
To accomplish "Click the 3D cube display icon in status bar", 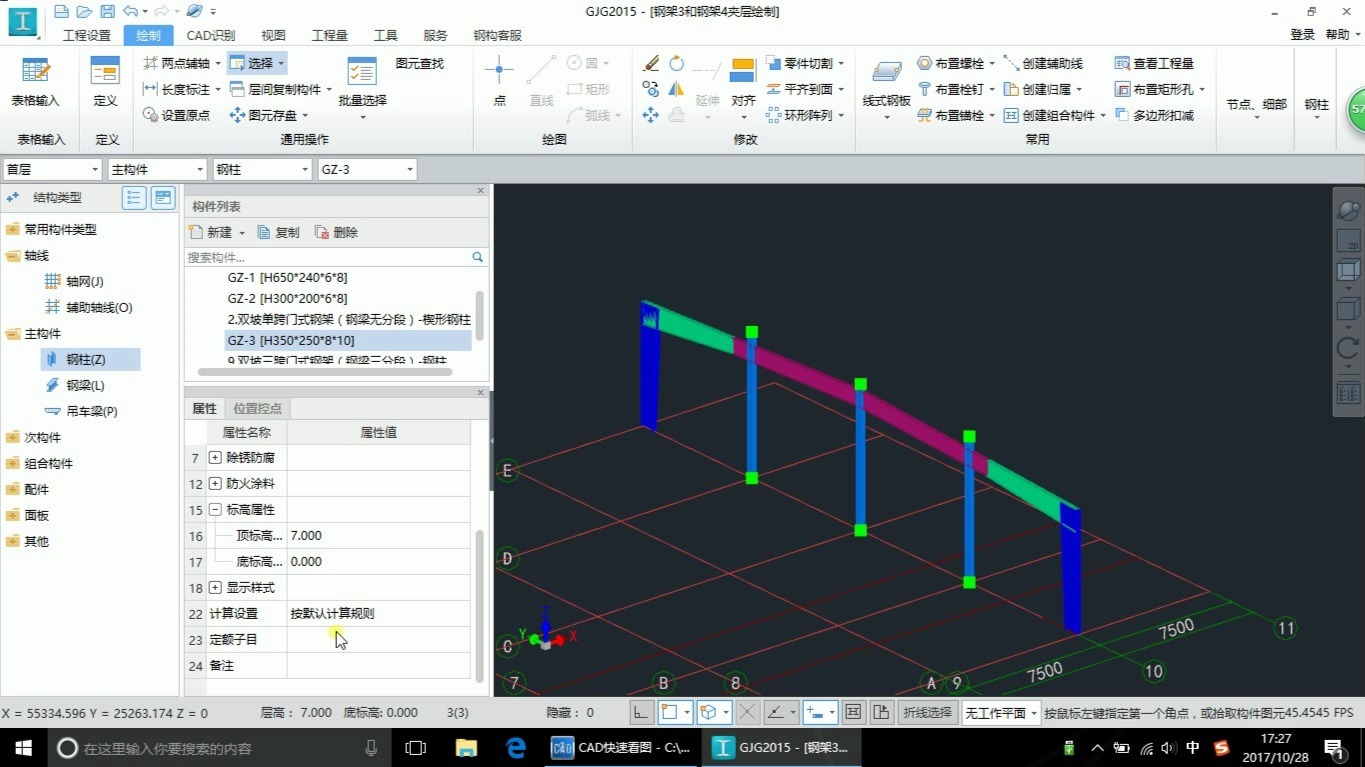I will coord(708,712).
